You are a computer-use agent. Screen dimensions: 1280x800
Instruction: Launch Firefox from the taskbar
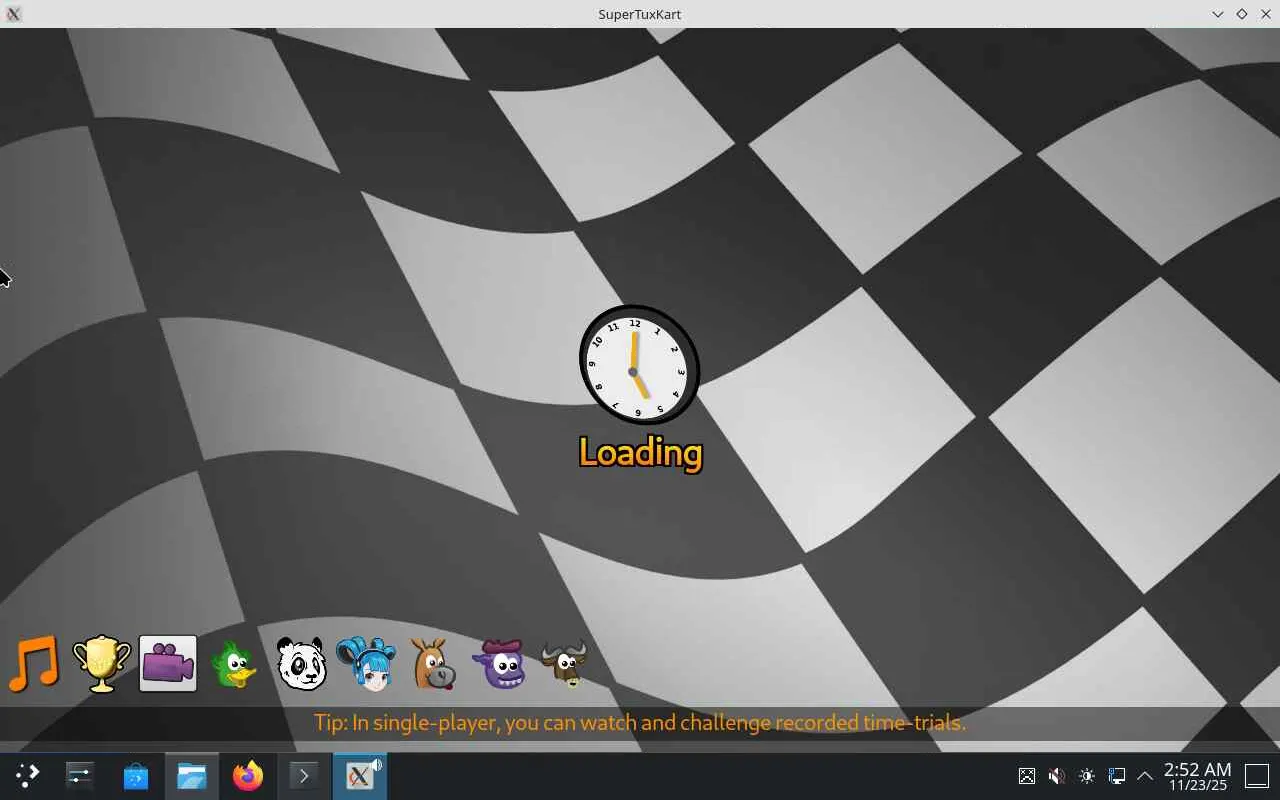tap(248, 775)
